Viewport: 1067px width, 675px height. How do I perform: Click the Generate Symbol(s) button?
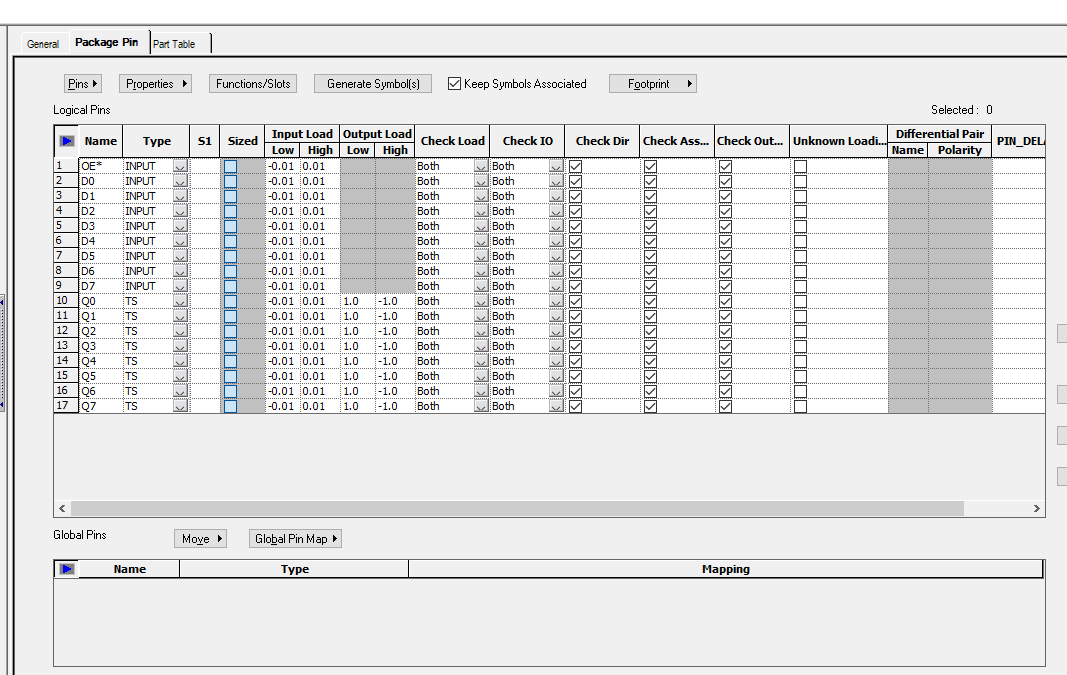[373, 84]
